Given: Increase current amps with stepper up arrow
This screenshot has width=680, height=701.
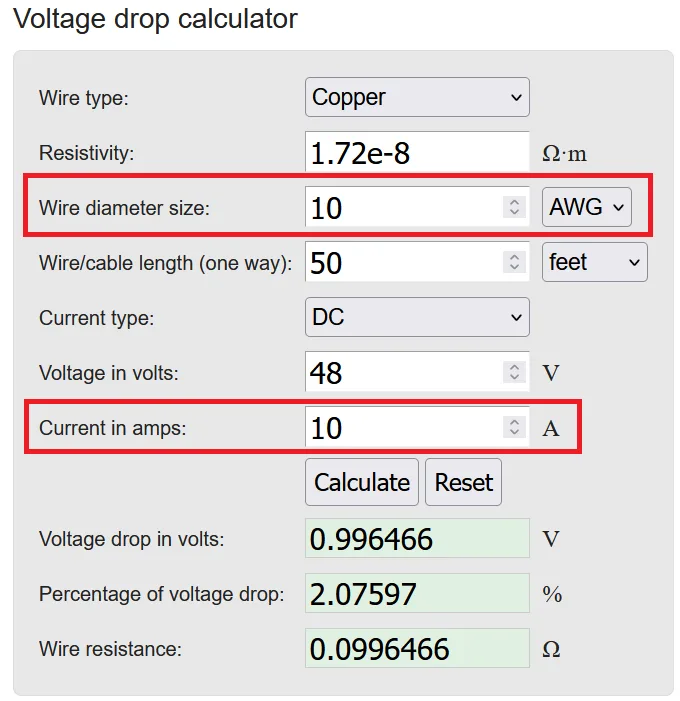Looking at the screenshot, I should tap(514, 421).
